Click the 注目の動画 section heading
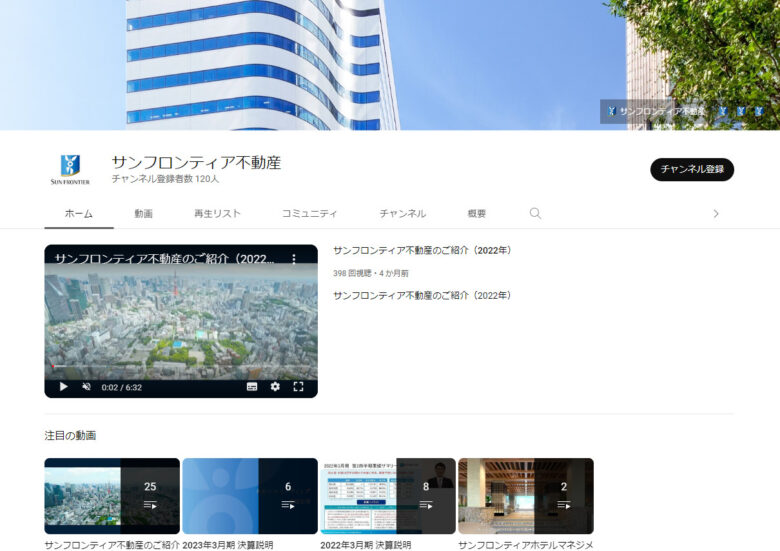The image size is (780, 551). tap(70, 436)
